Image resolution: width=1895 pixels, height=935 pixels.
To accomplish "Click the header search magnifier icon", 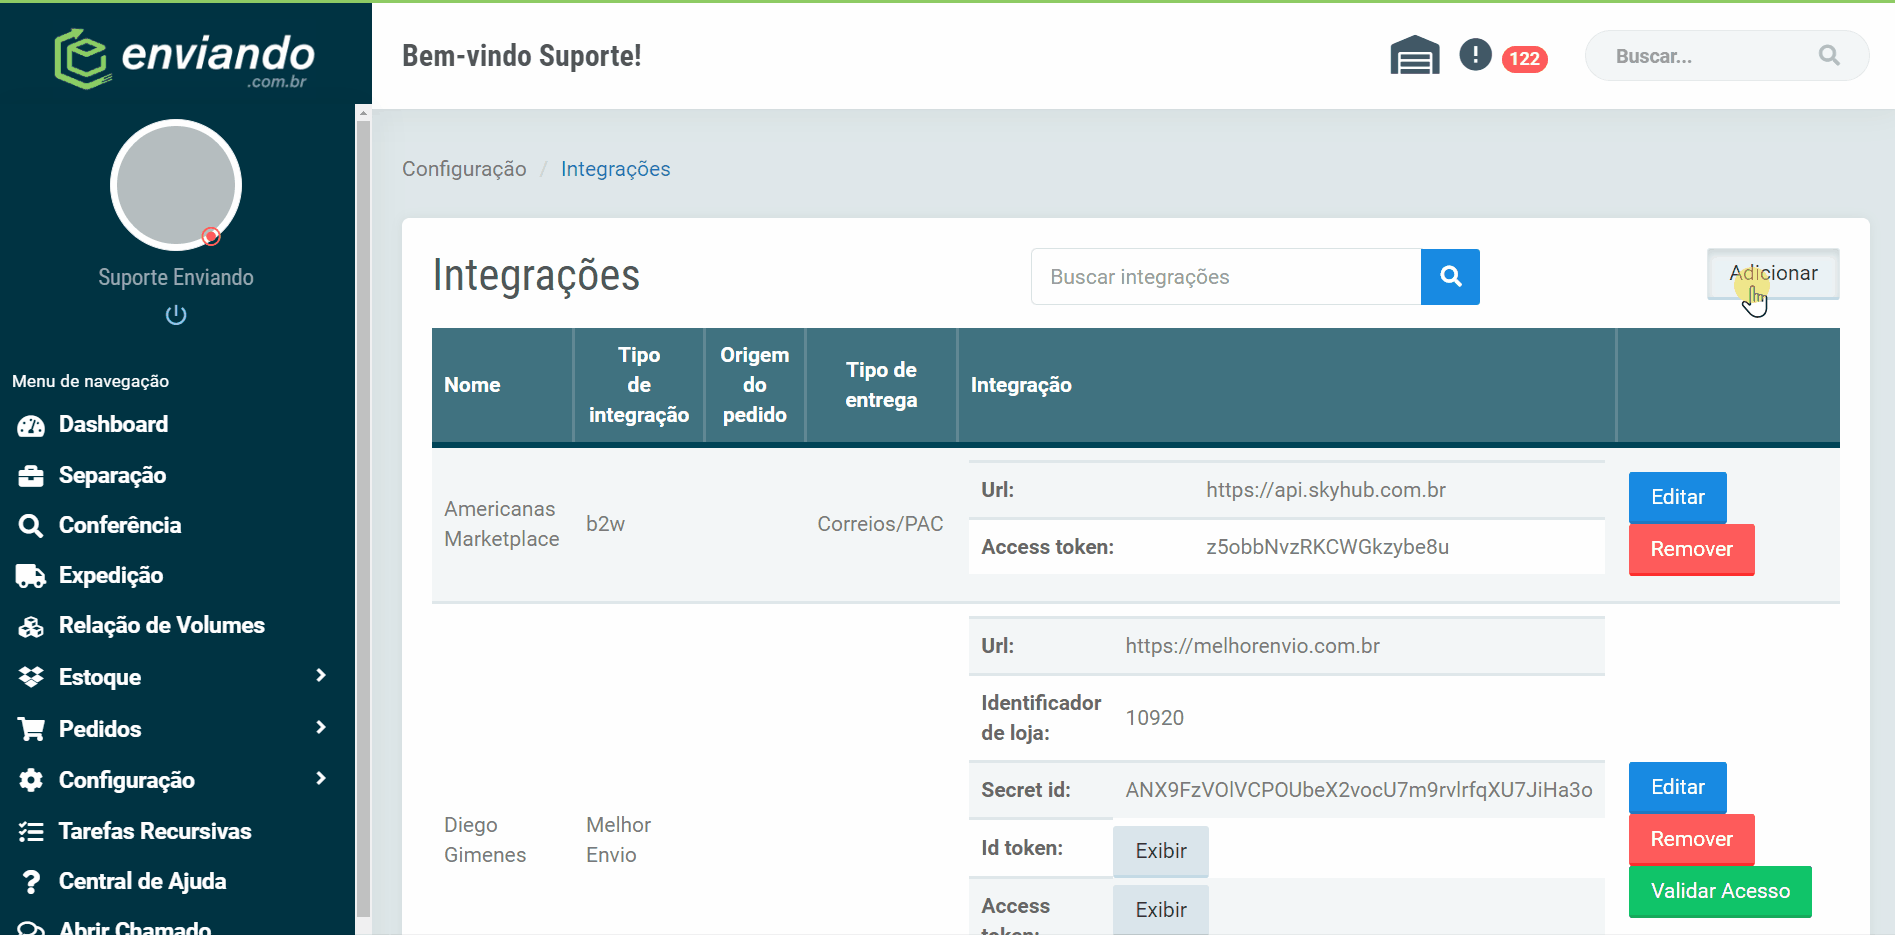I will 1828,56.
